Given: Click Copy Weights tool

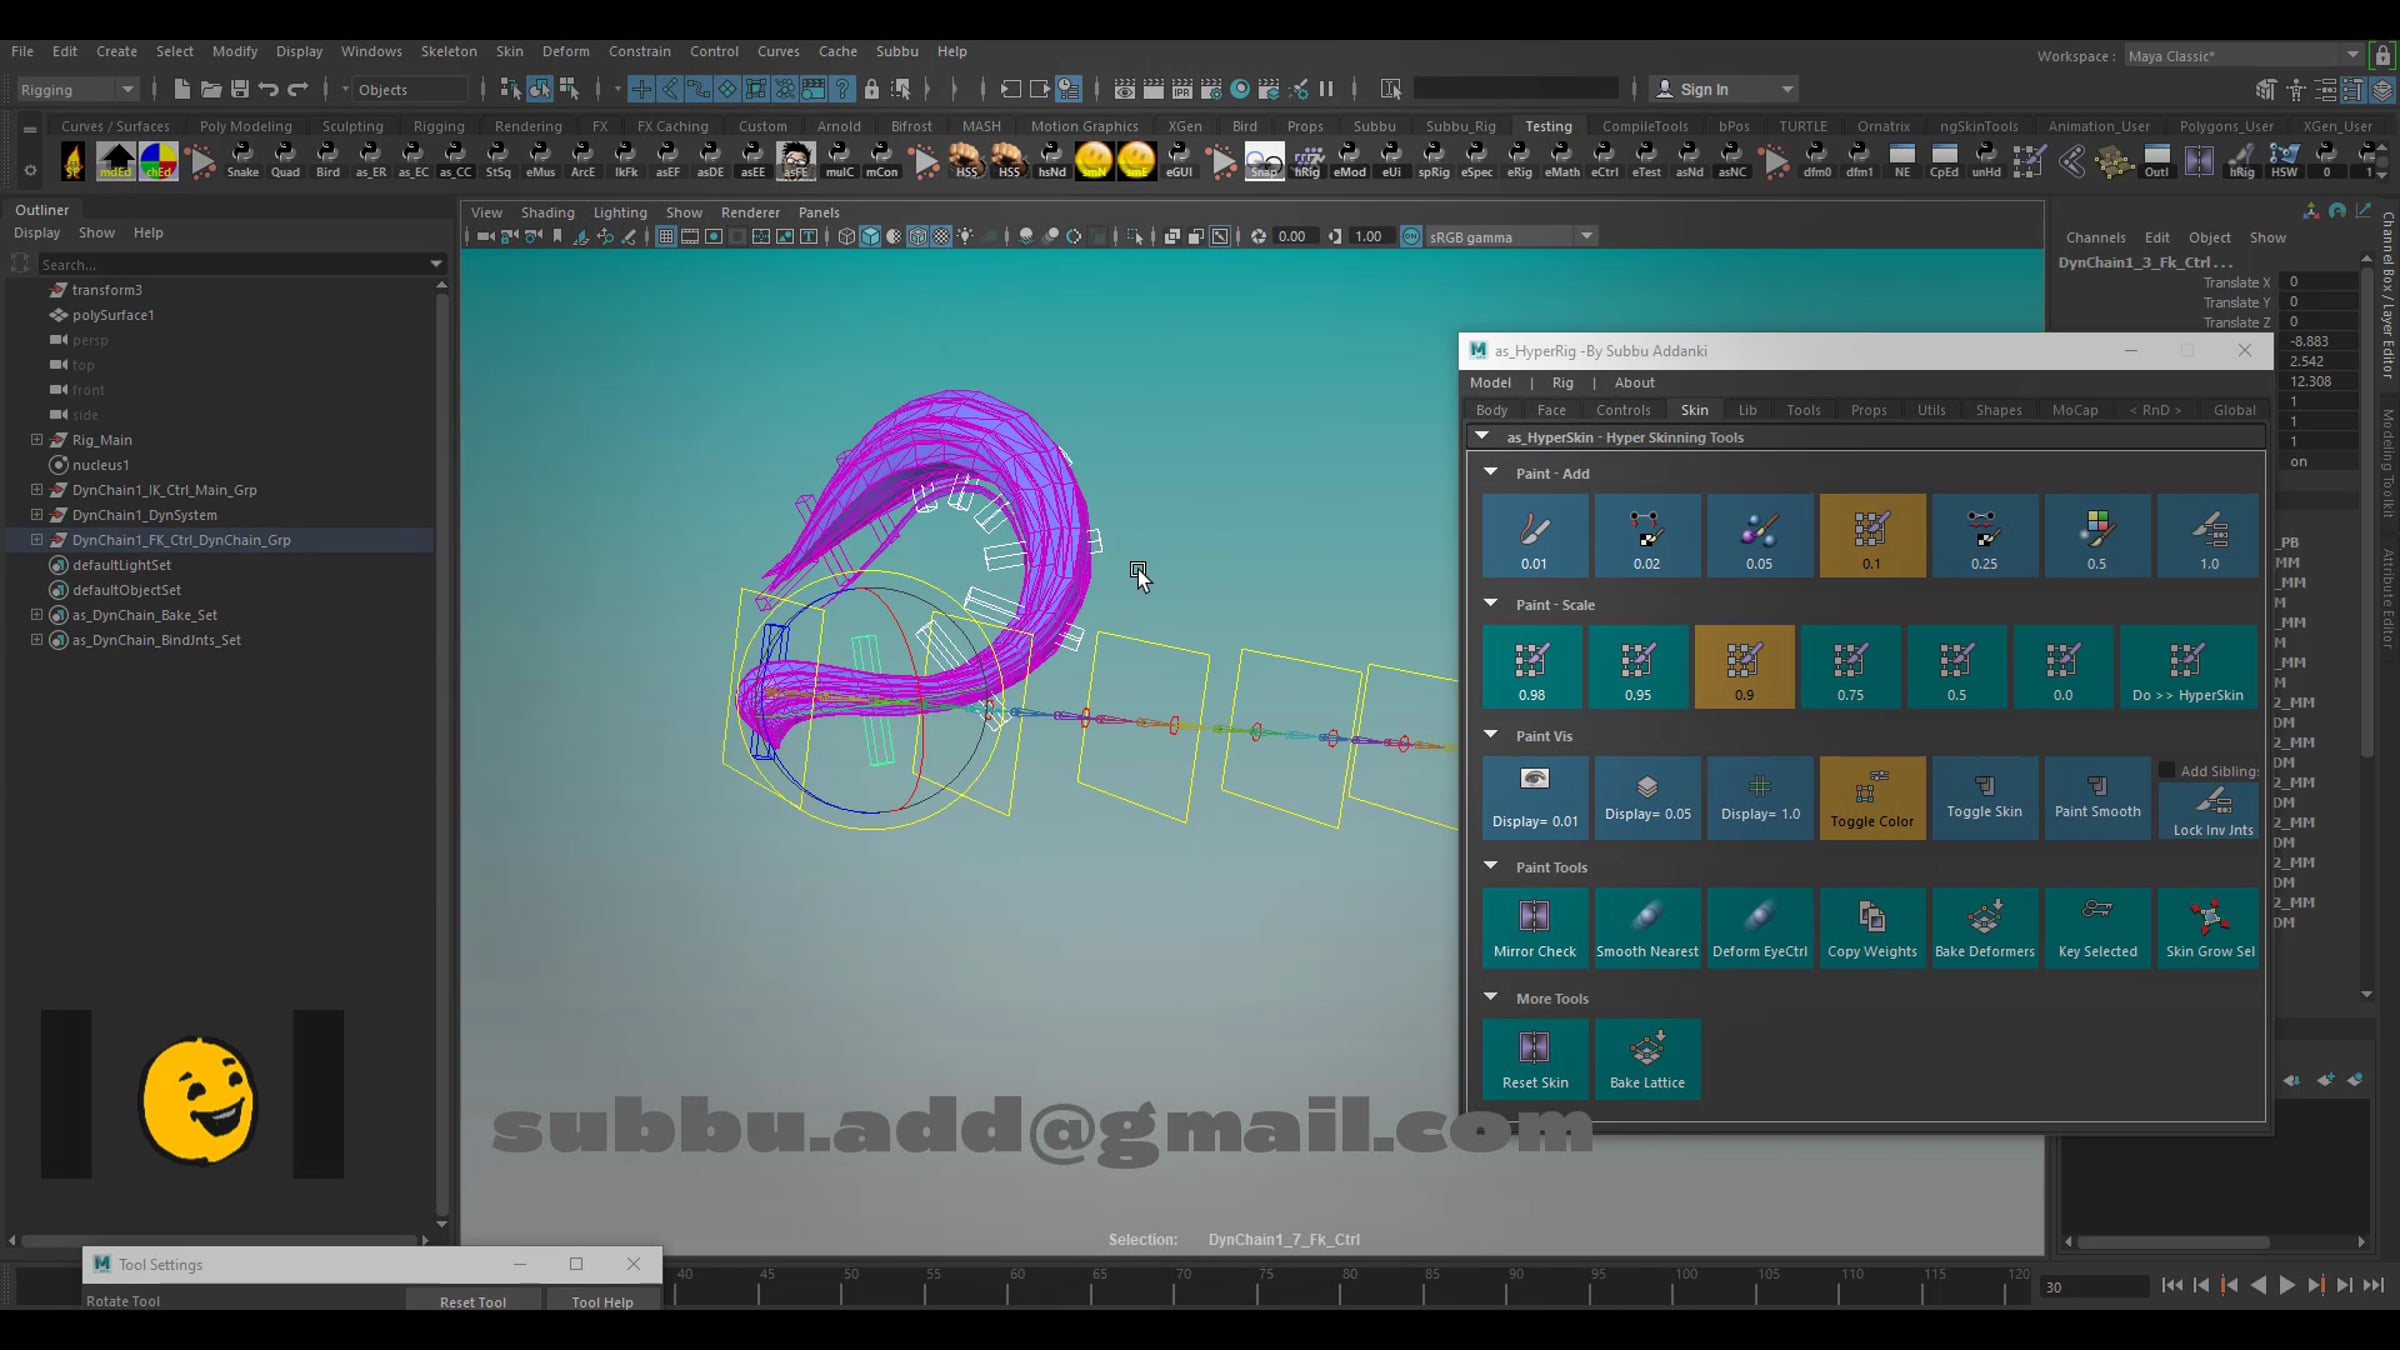Looking at the screenshot, I should [1872, 929].
